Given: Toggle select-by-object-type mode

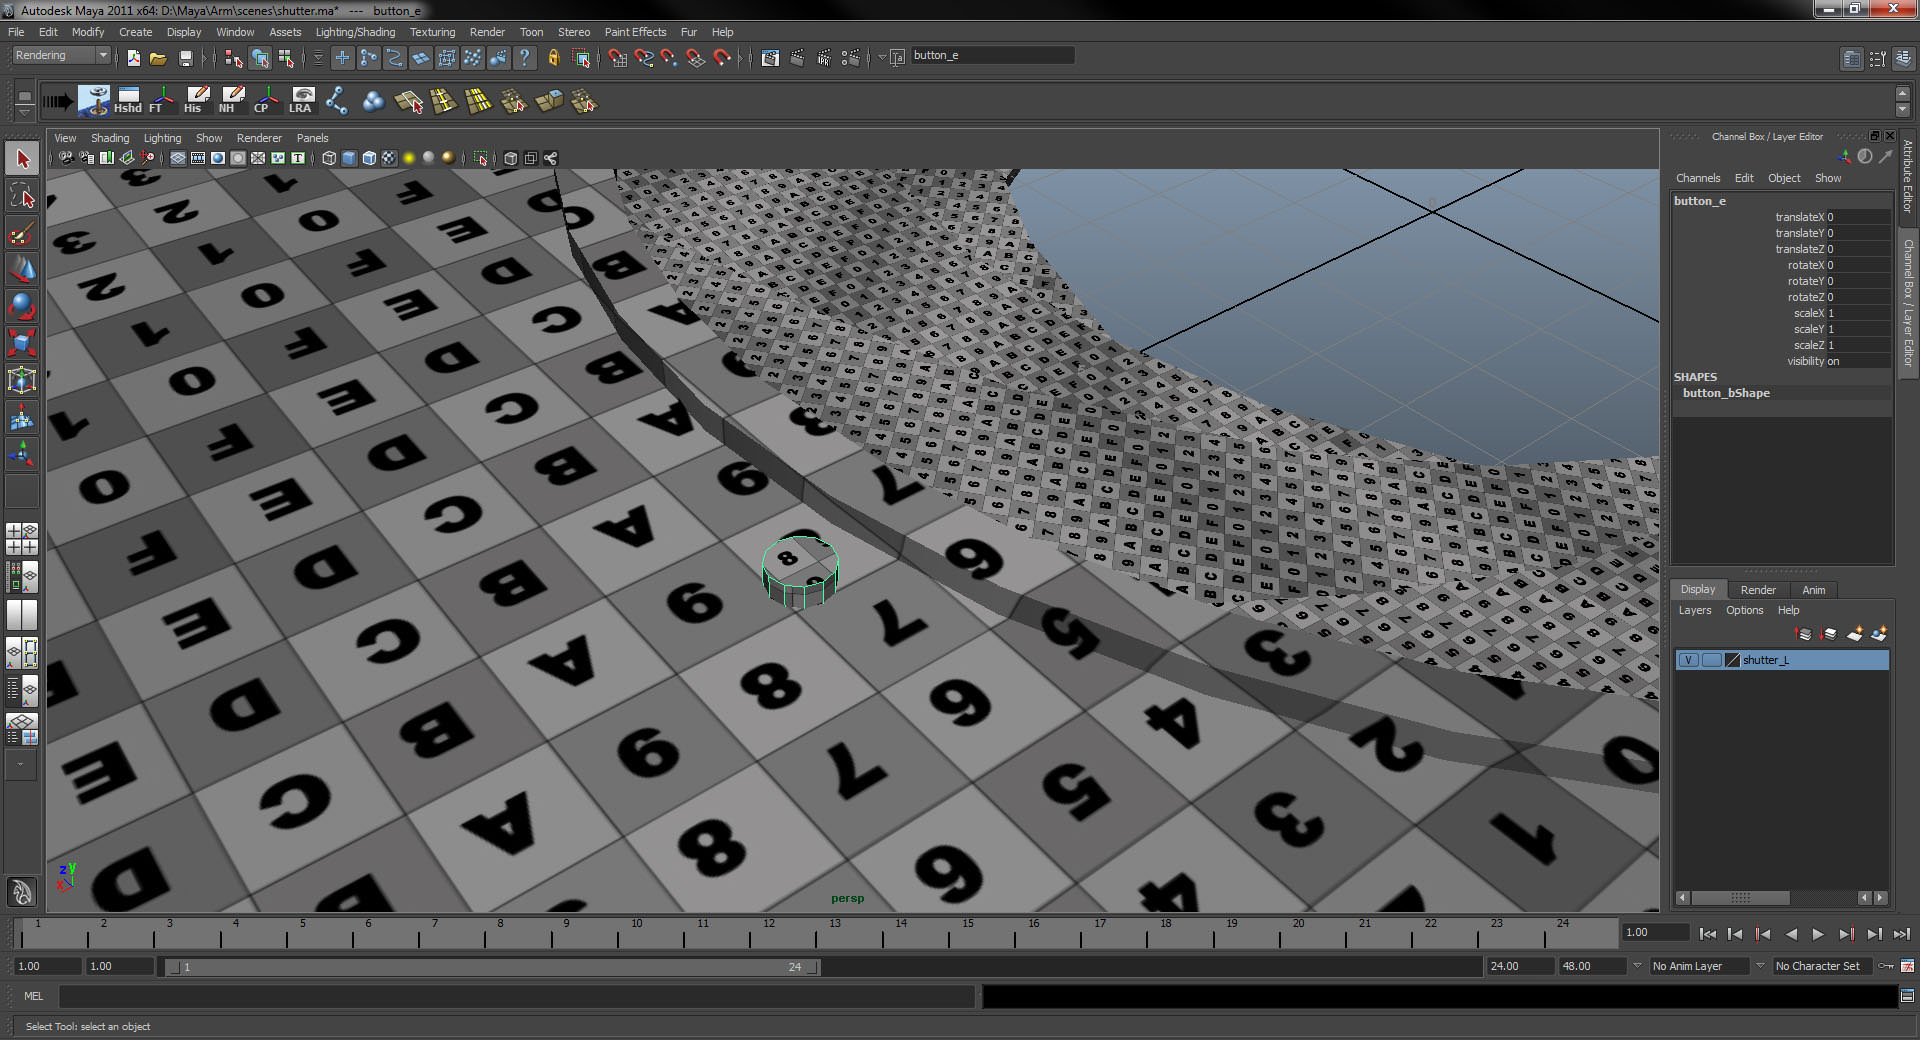Looking at the screenshot, I should 260,58.
